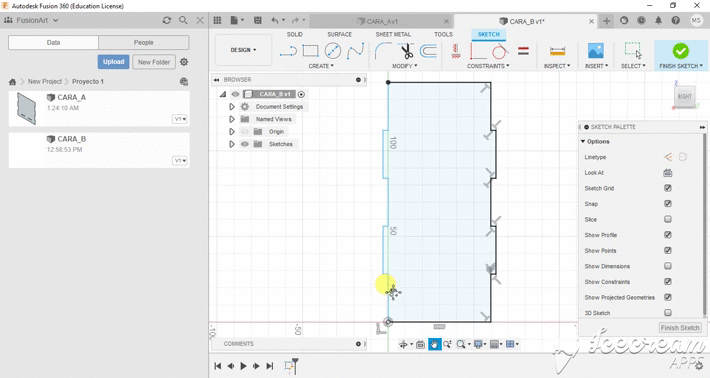This screenshot has width=710, height=378.
Task: Open the notifications bell
Action: click(658, 20)
